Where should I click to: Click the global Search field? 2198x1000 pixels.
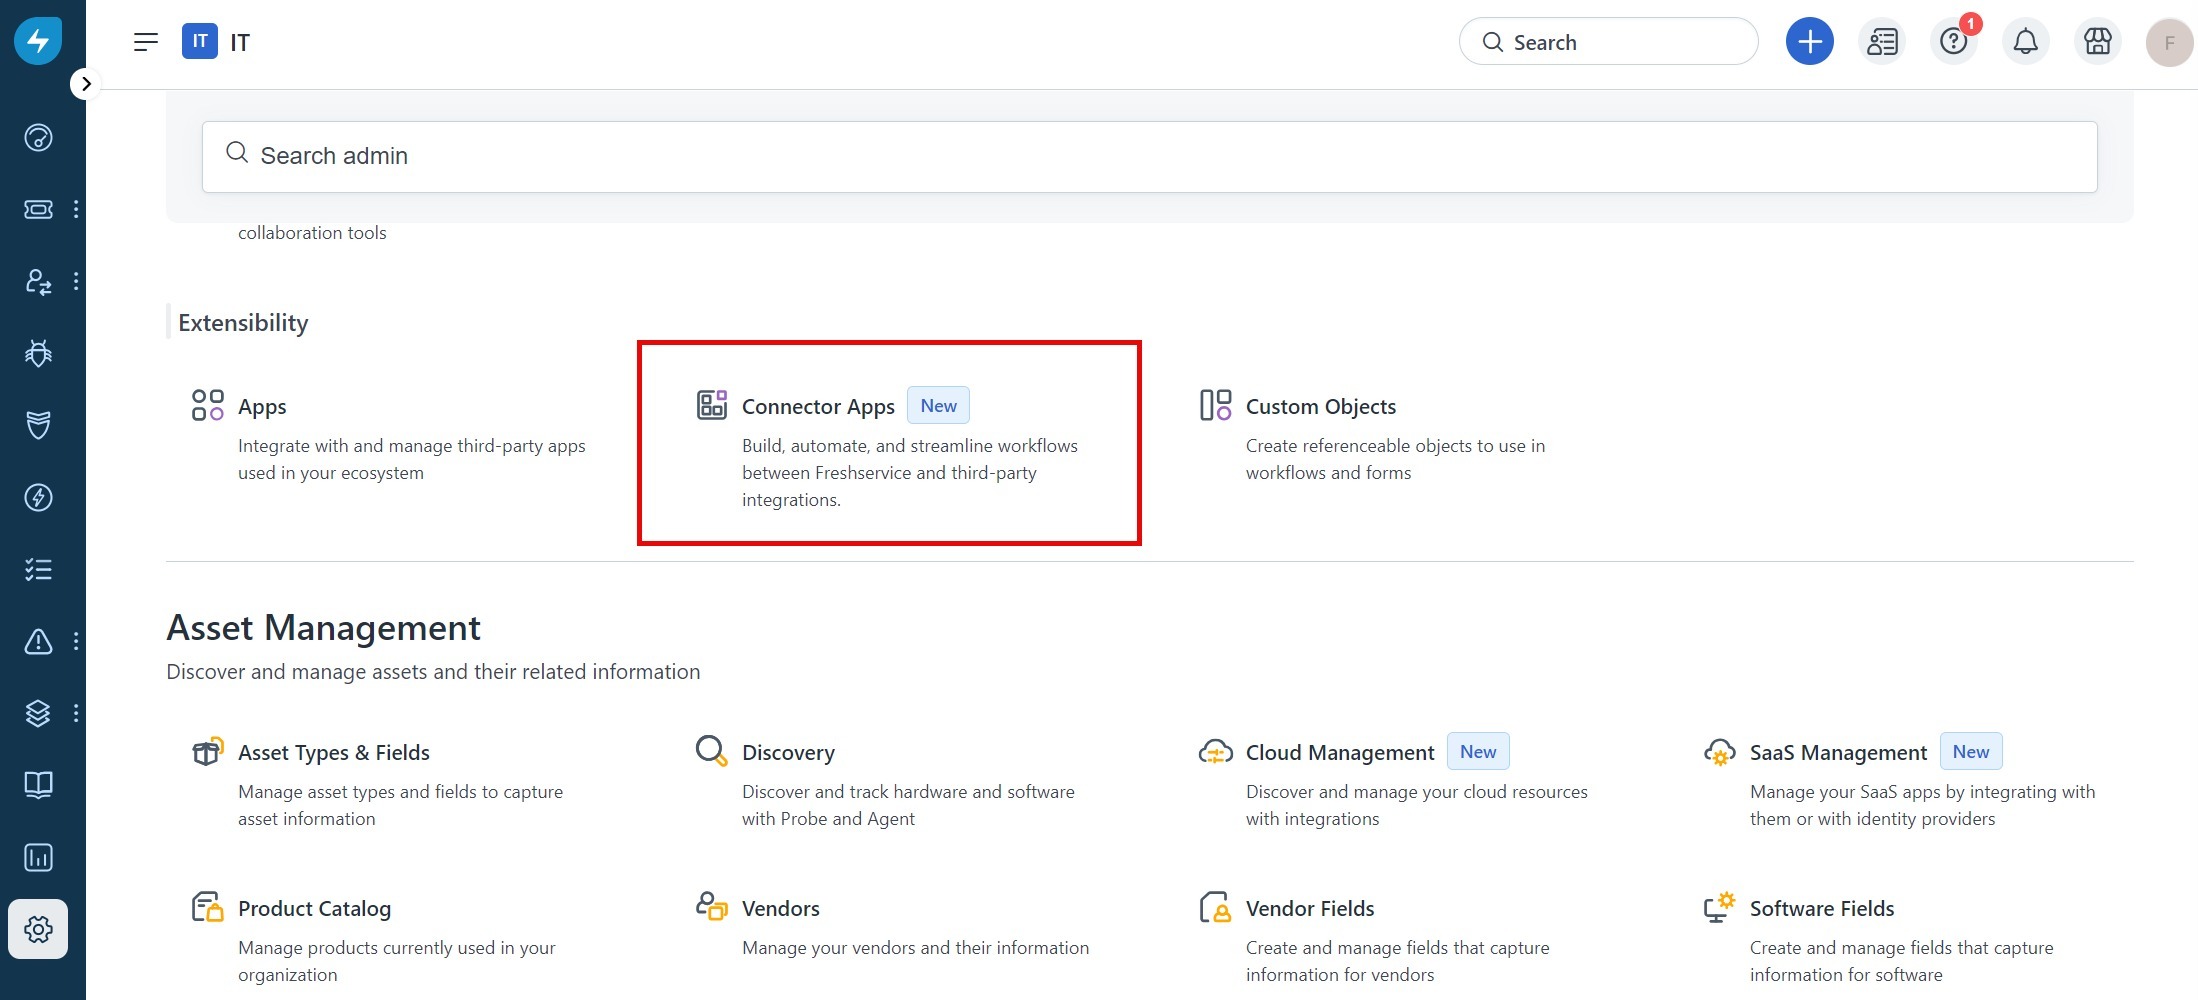tap(1608, 42)
